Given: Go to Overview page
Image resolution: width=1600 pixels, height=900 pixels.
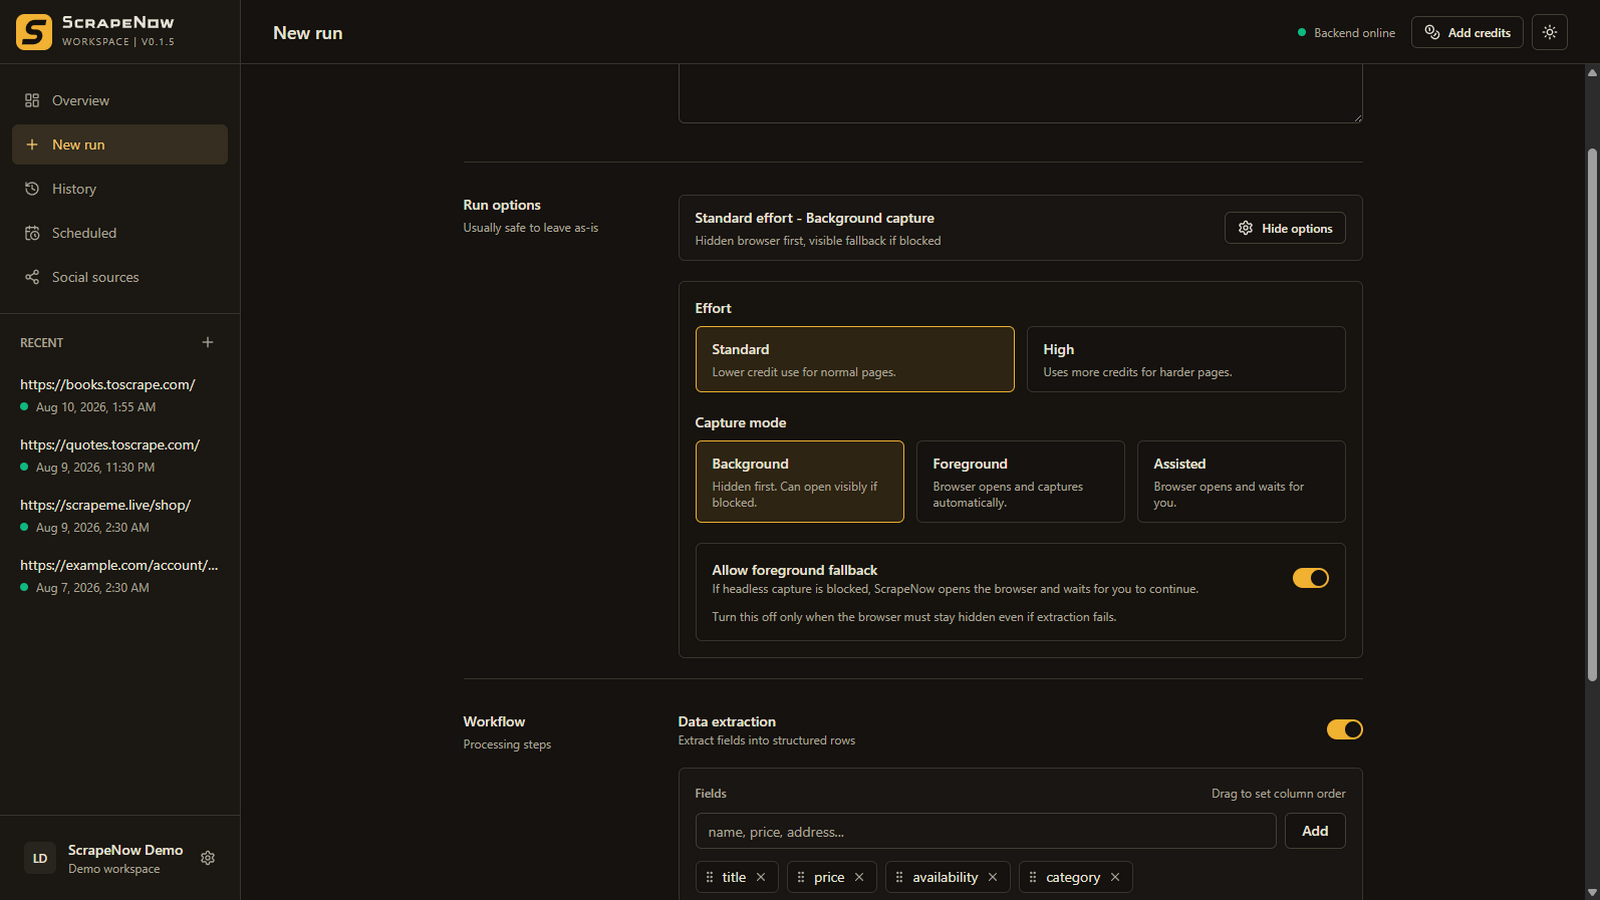Looking at the screenshot, I should point(120,101).
